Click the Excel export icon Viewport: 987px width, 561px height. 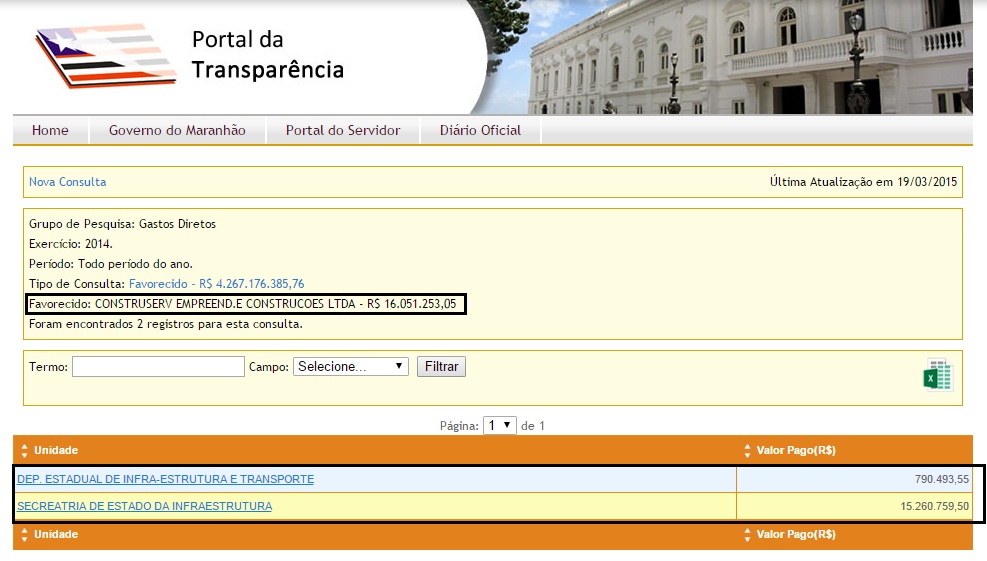(x=937, y=375)
